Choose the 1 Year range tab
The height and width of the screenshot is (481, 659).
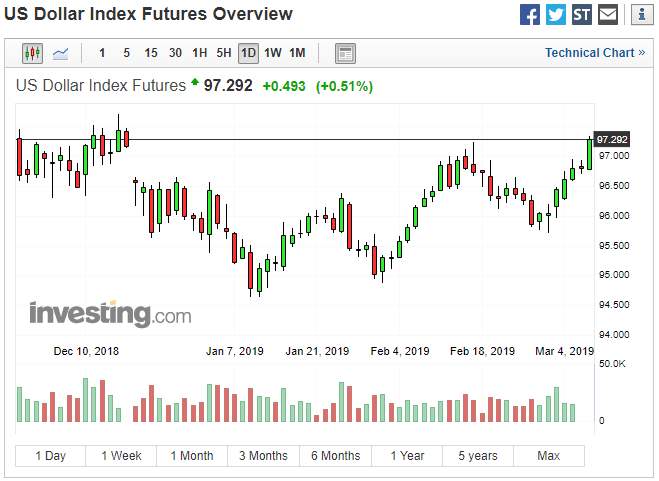click(407, 456)
